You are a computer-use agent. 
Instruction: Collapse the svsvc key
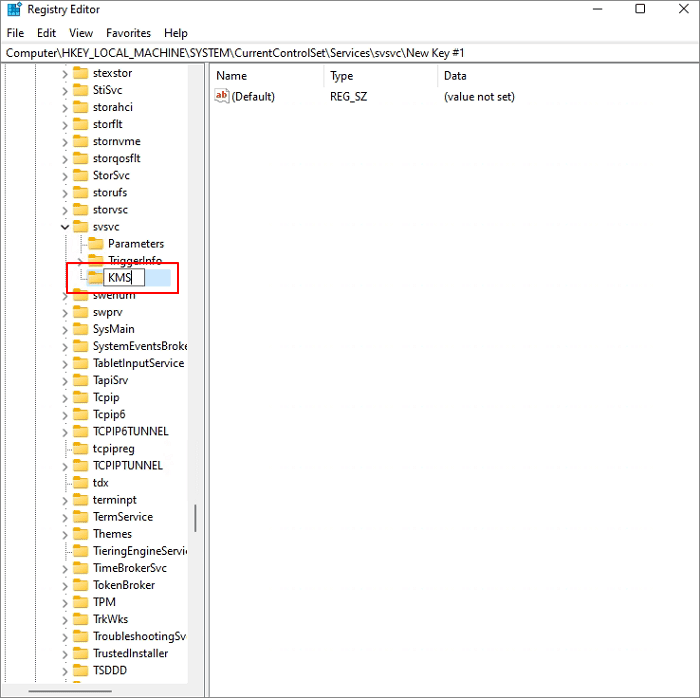(x=65, y=227)
